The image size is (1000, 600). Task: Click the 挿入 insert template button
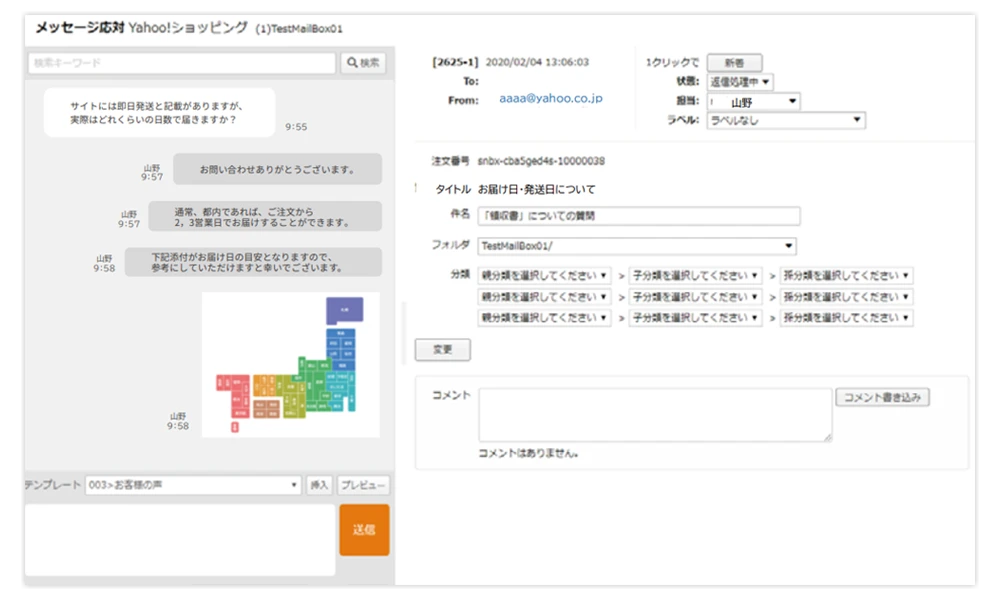(x=319, y=483)
